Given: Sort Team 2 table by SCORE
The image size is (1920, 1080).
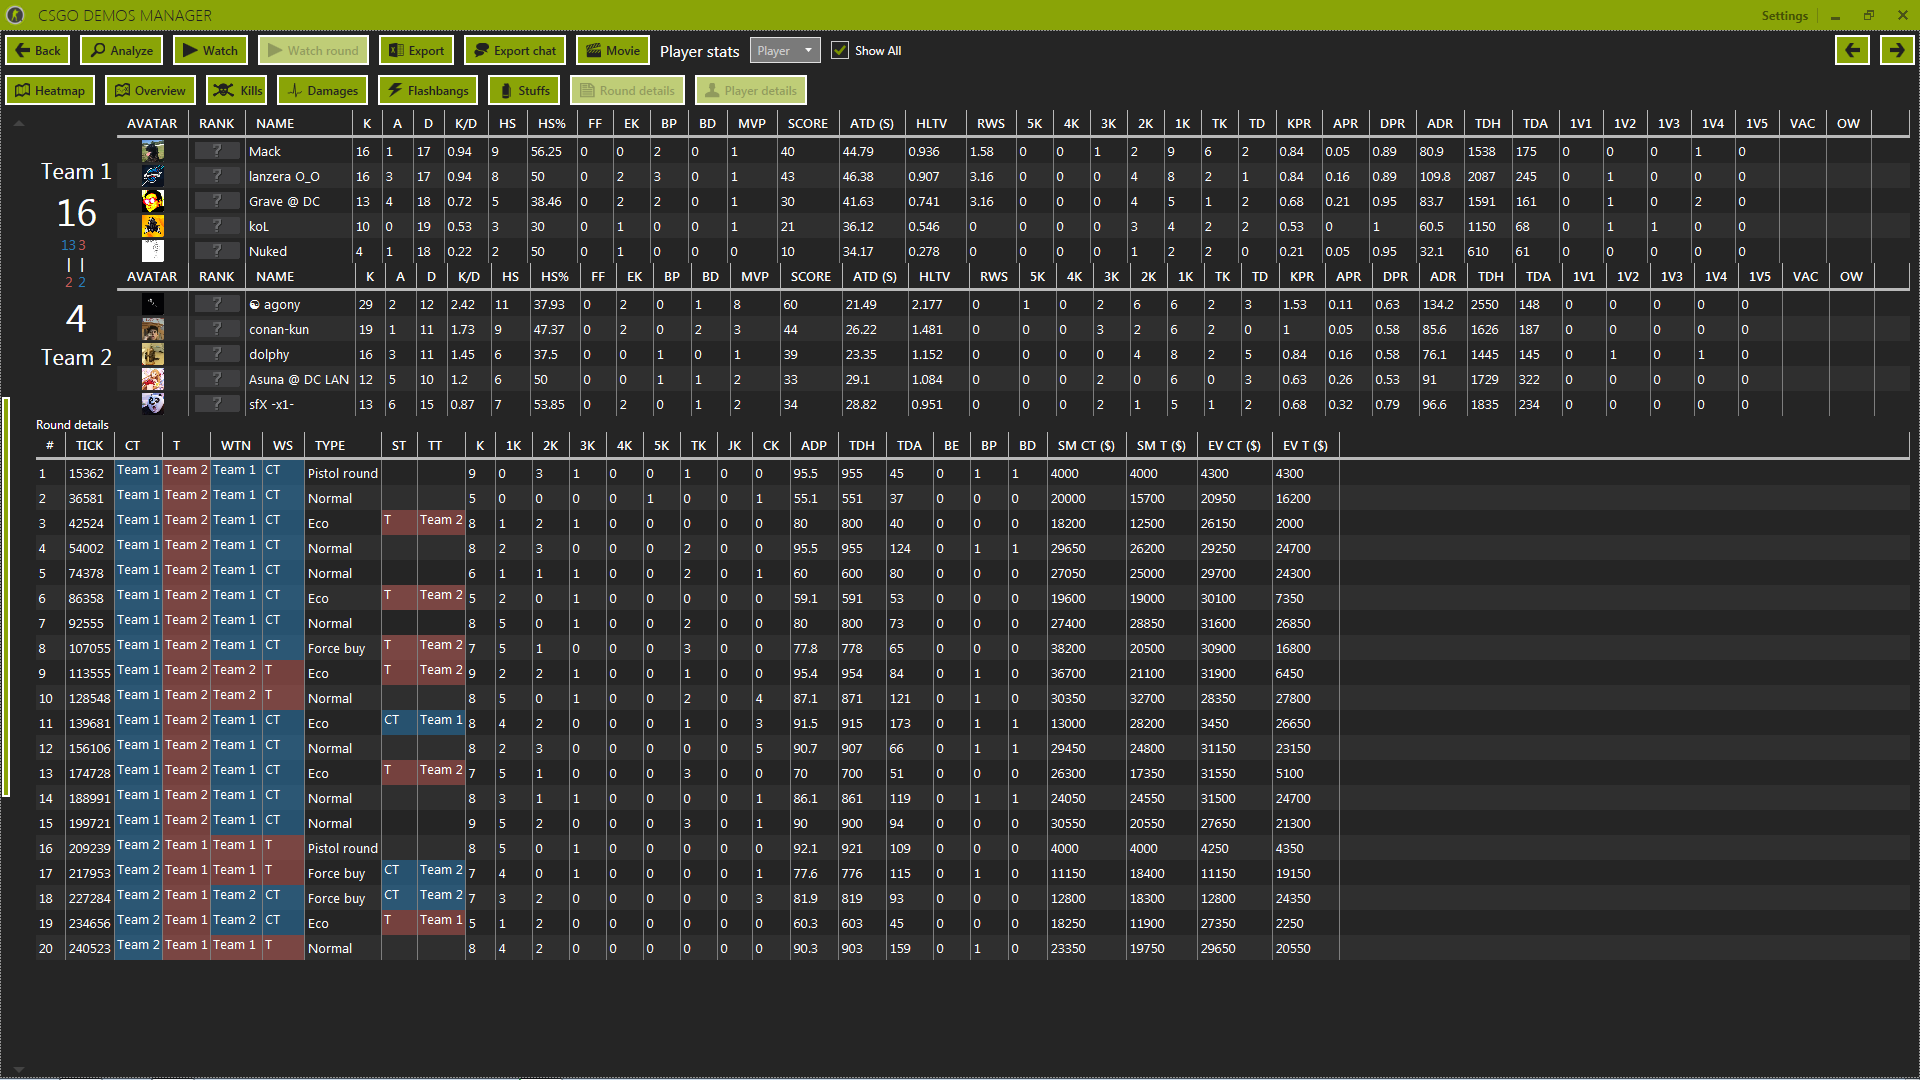Looking at the screenshot, I should (811, 277).
